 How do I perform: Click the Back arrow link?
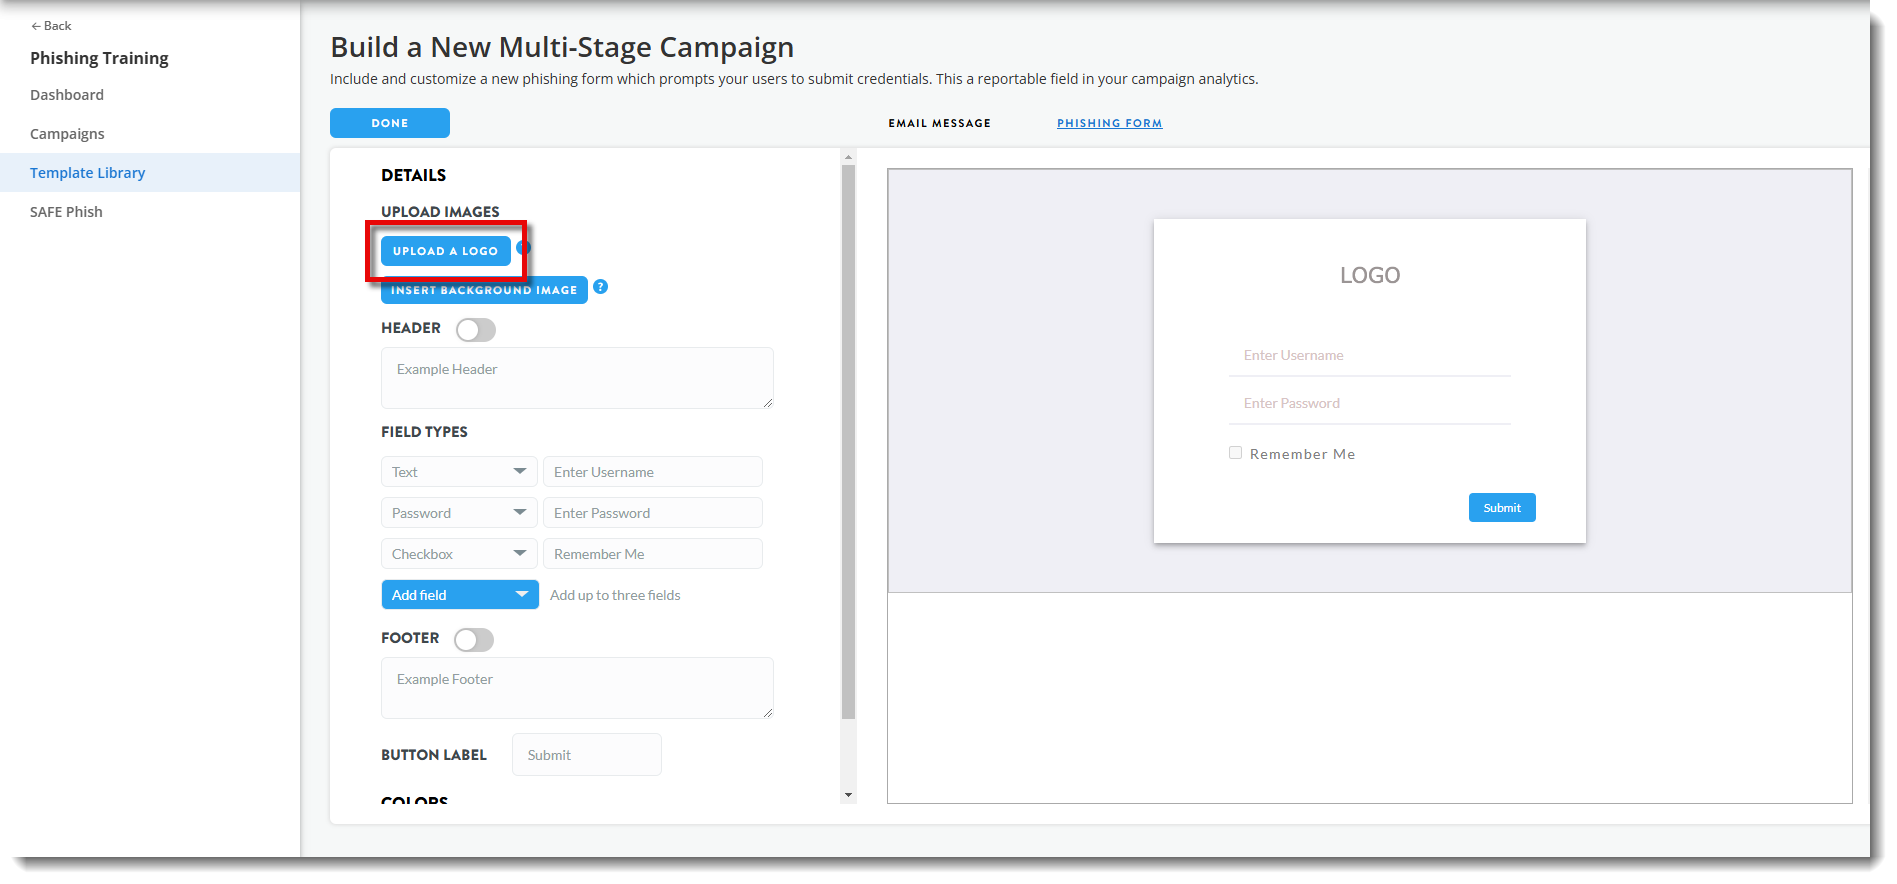51,26
